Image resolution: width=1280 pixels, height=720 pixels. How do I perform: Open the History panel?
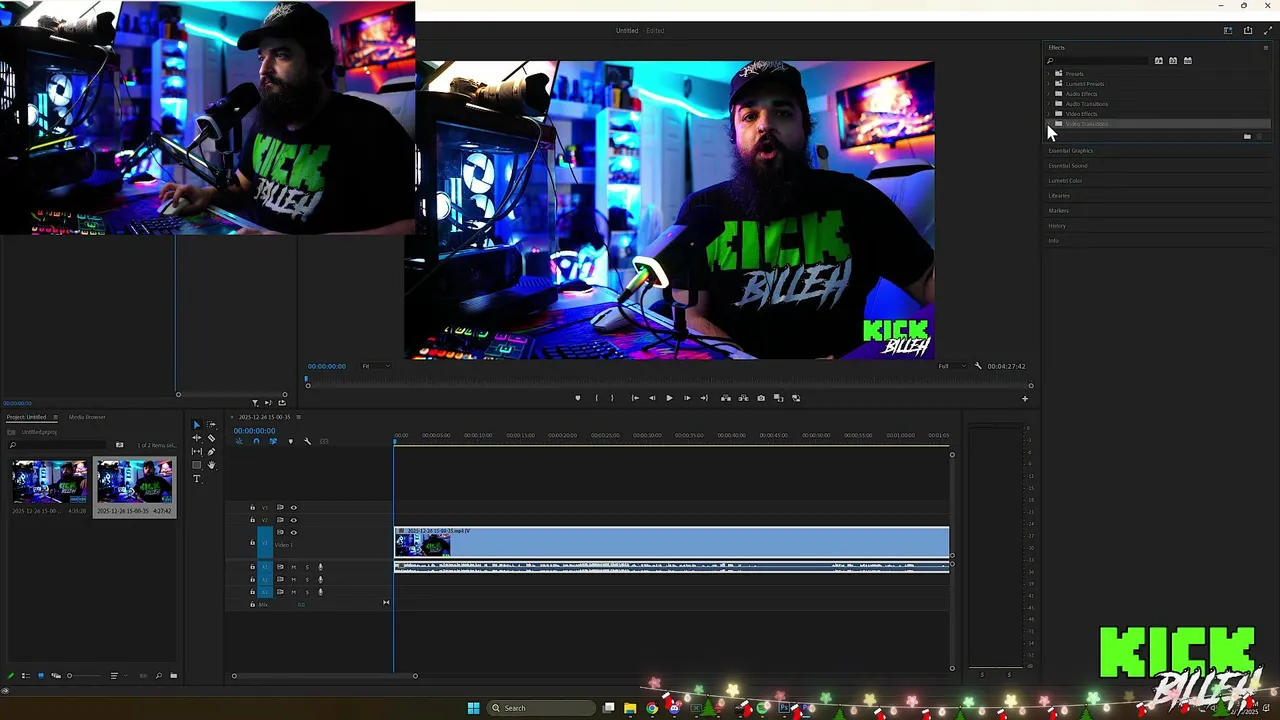pos(1057,226)
